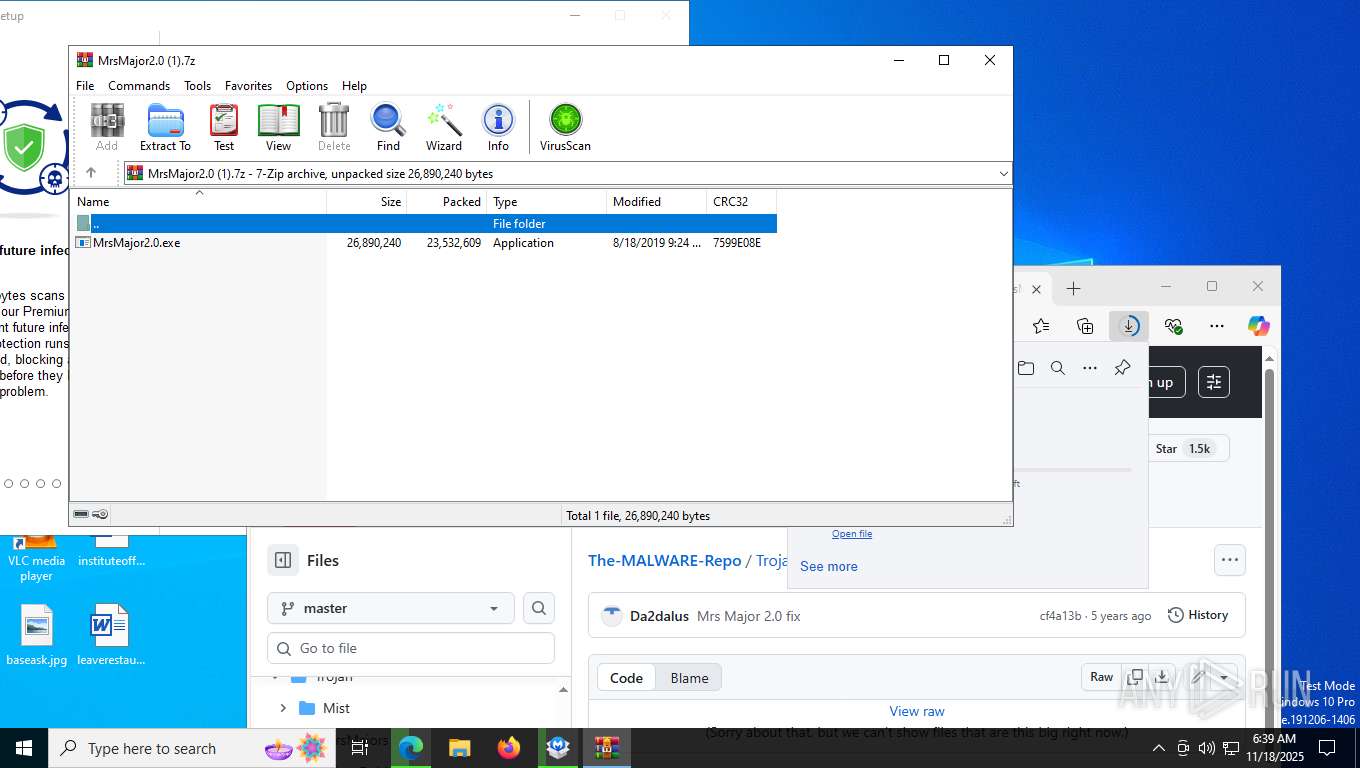This screenshot has height=768, width=1360.
Task: Open the Da2dalus author link
Action: [659, 616]
